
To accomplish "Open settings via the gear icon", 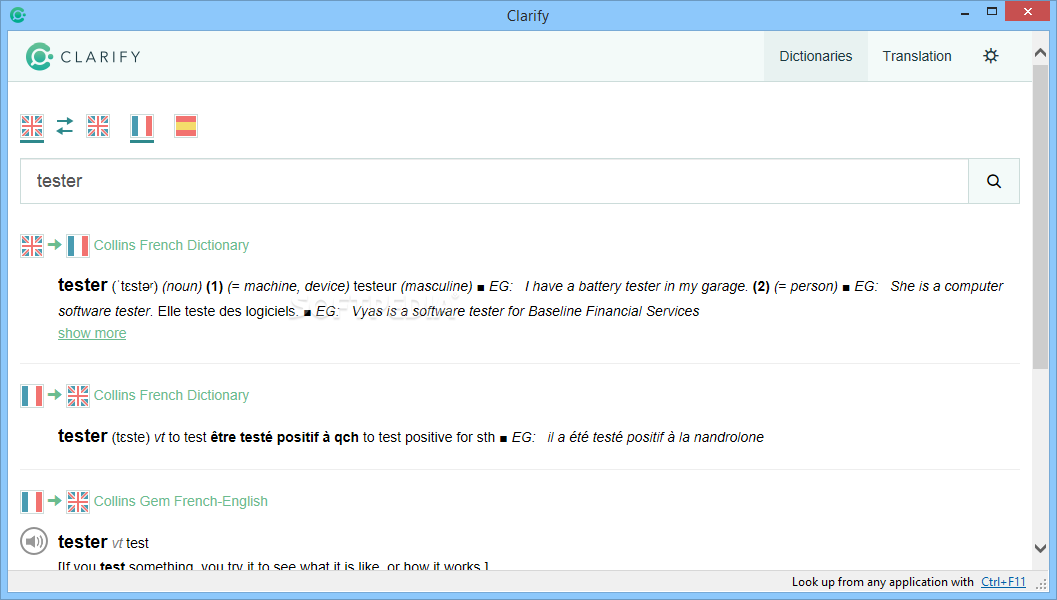I will tap(990, 56).
